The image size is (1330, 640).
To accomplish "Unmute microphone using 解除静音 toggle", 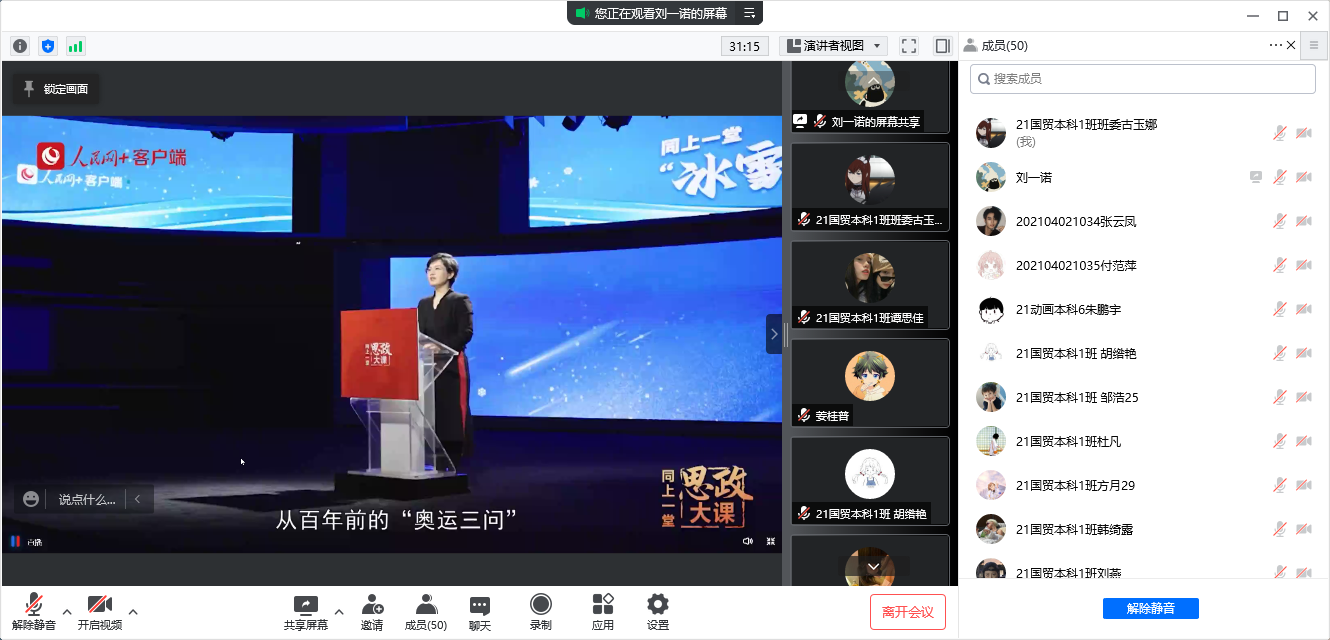I will [34, 612].
